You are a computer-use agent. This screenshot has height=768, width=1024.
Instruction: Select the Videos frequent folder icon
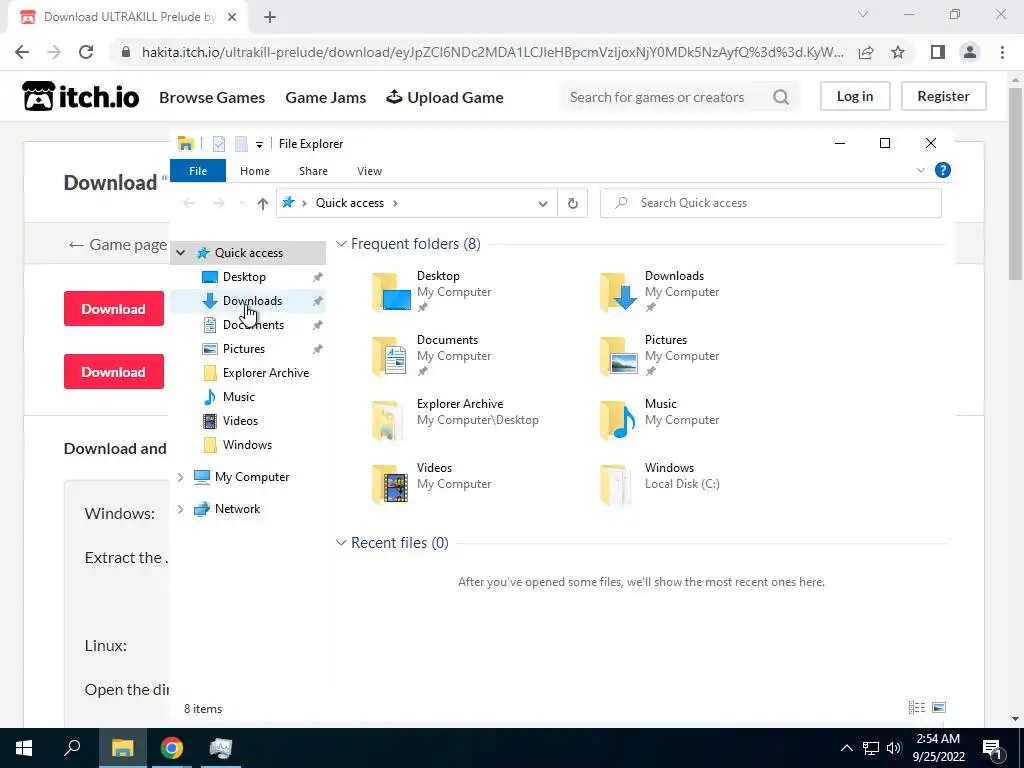click(x=391, y=484)
